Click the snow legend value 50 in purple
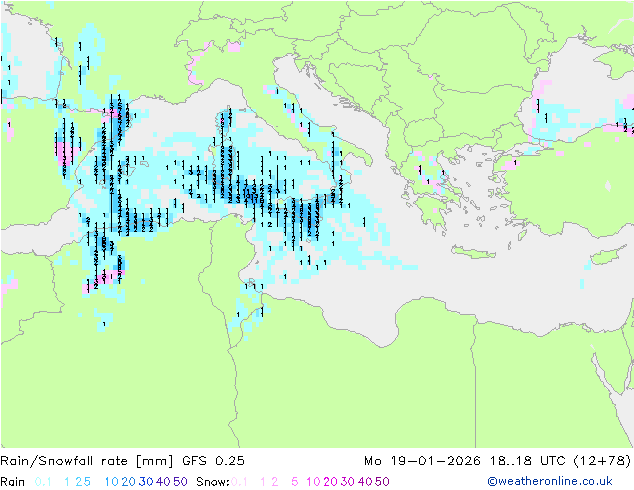634x490 pixels. (x=382, y=482)
